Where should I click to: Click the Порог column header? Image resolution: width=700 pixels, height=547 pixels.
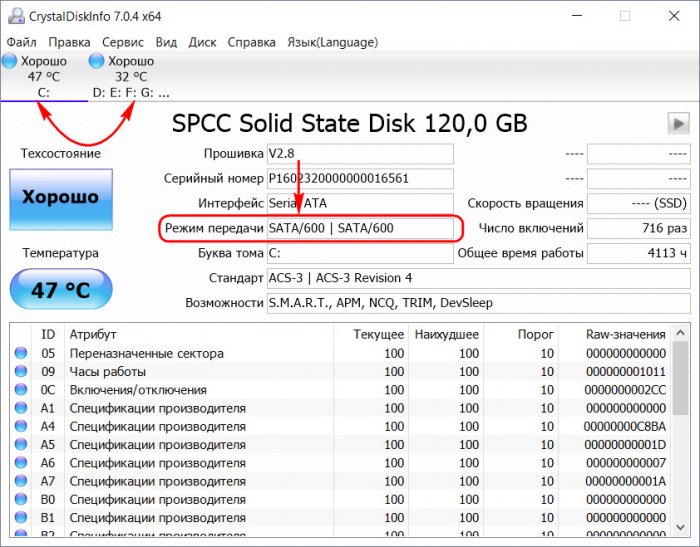click(521, 334)
